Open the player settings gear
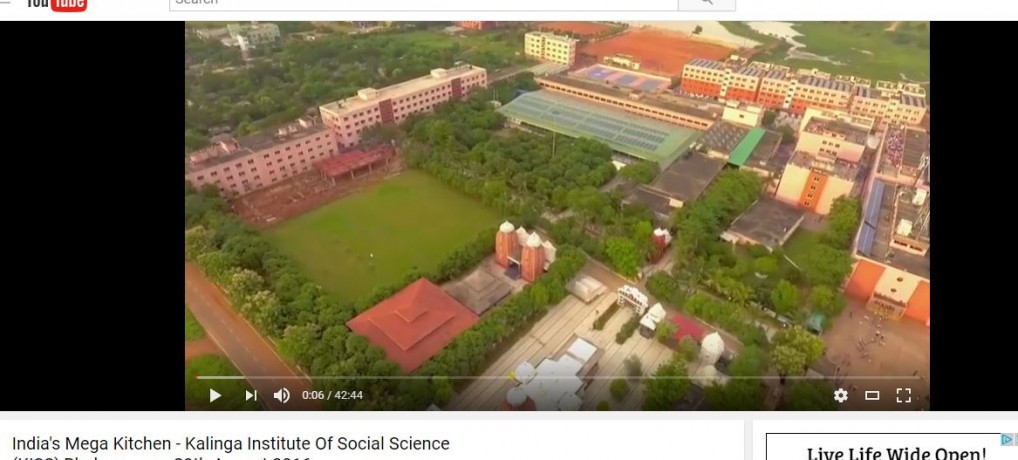The image size is (1018, 460). coord(841,395)
